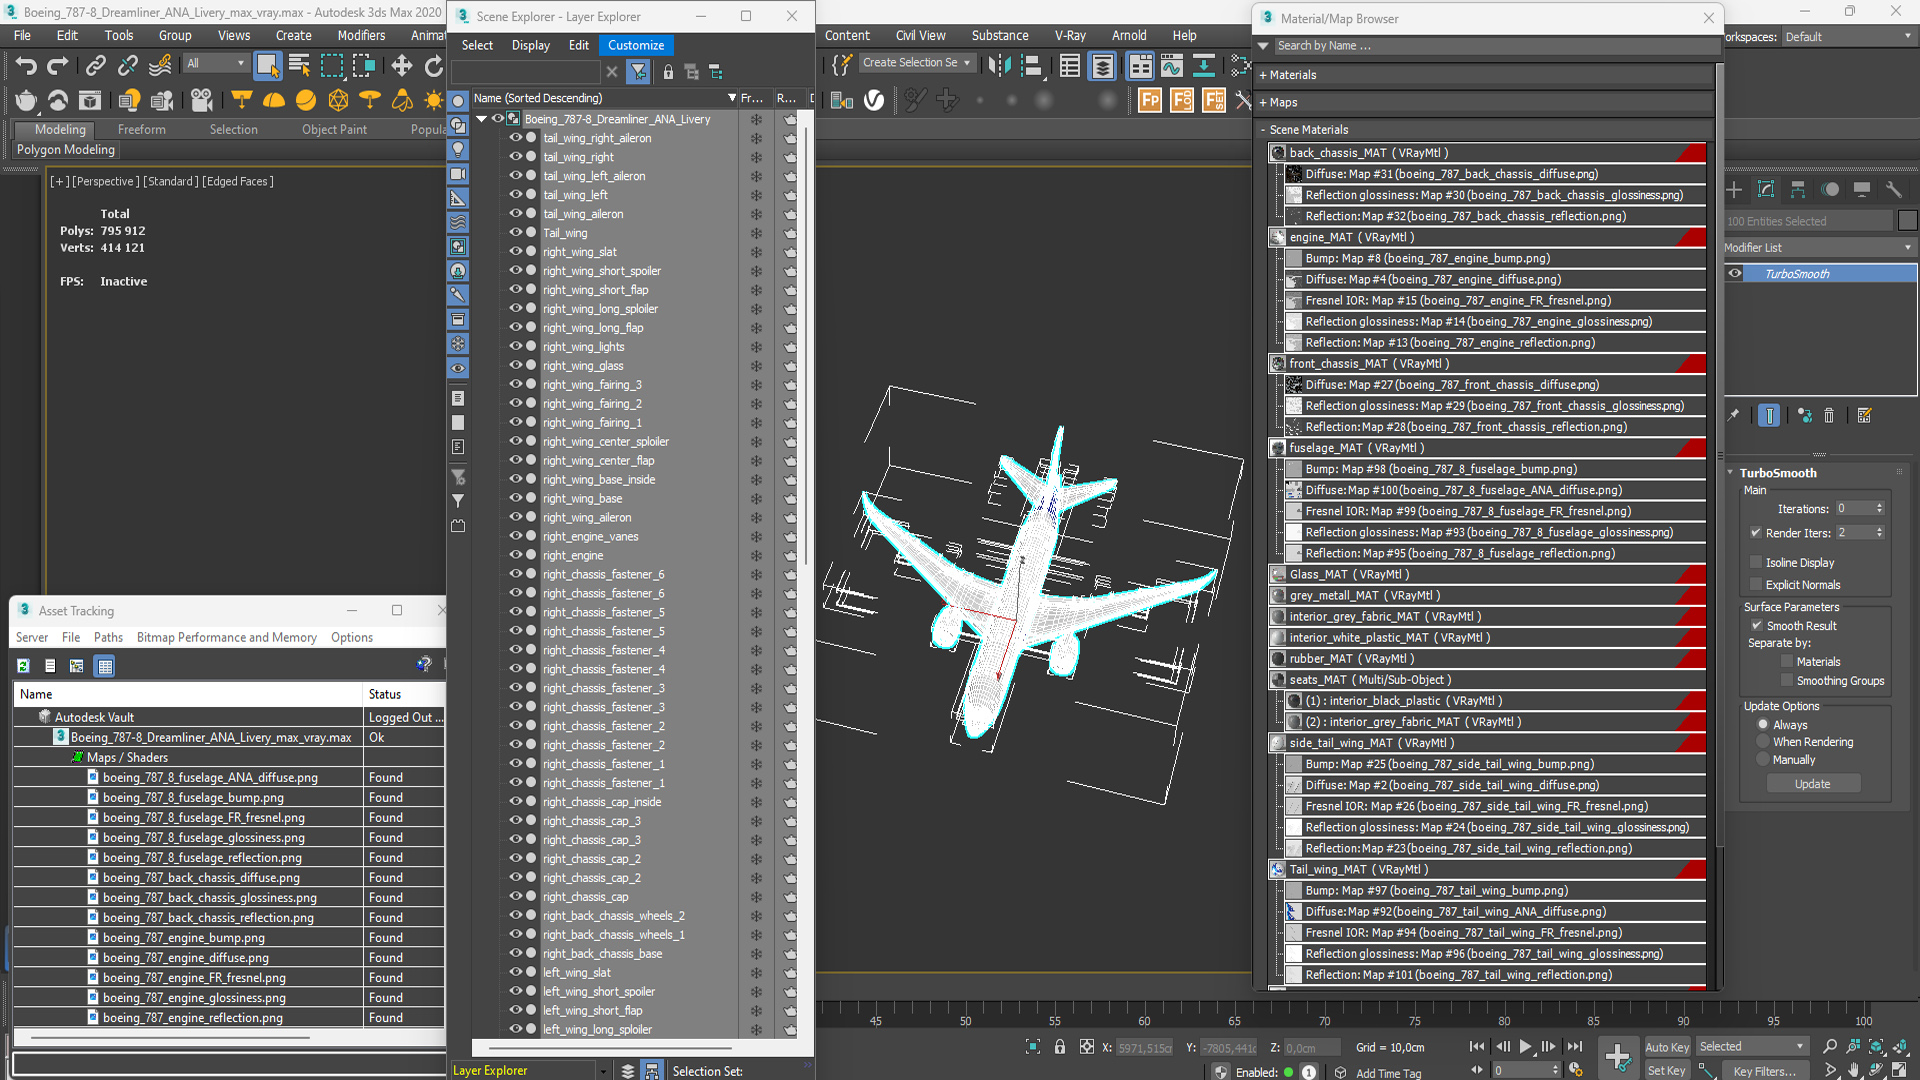Click the Bind to Space Warp icon
Image resolution: width=1920 pixels, height=1080 pixels.
[x=160, y=66]
